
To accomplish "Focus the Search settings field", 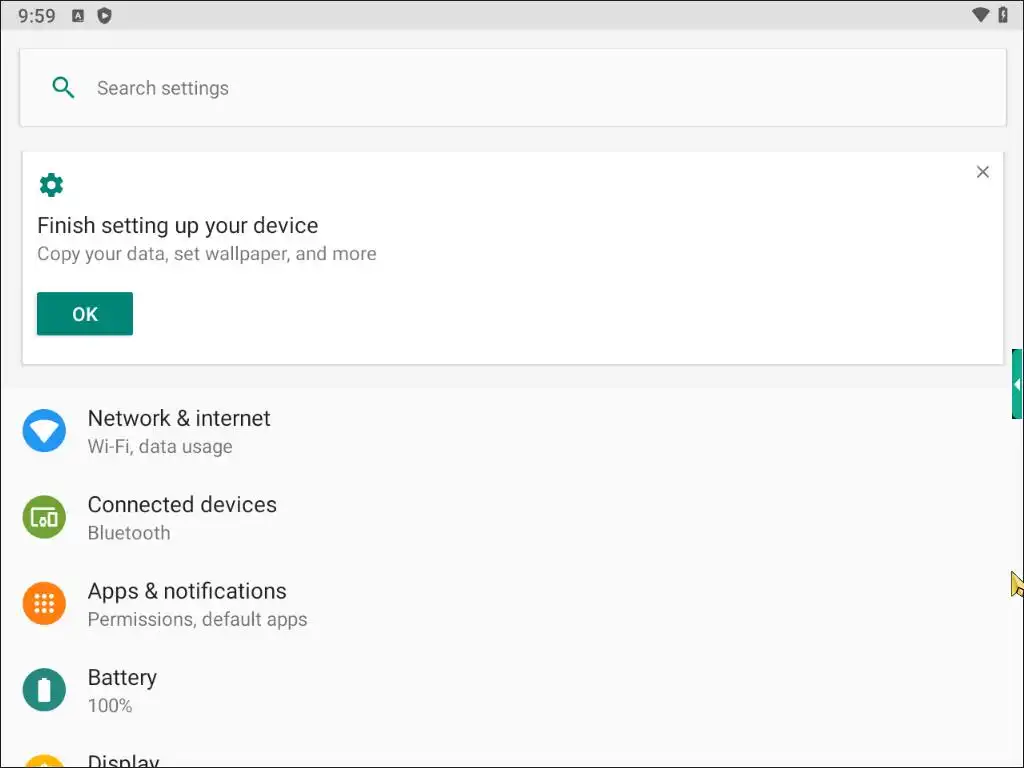I will click(x=500, y=88).
